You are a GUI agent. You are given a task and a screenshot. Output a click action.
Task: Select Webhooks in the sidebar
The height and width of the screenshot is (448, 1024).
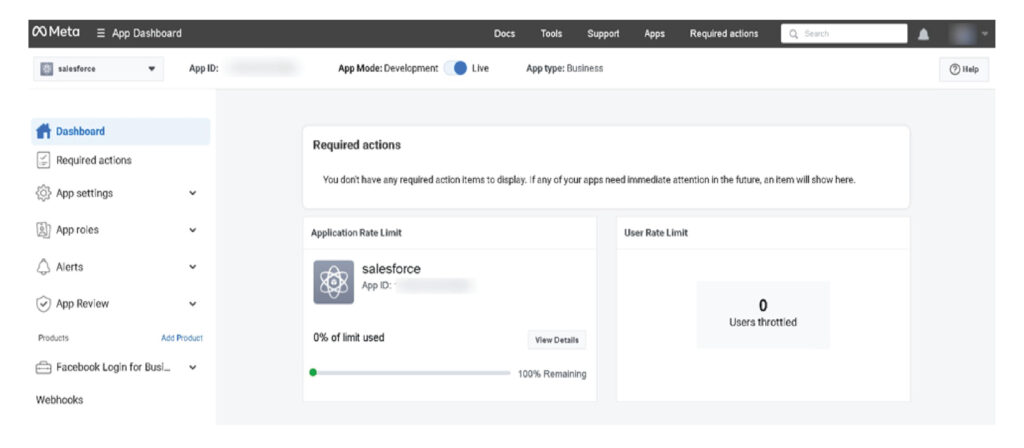pyautogui.click(x=59, y=400)
